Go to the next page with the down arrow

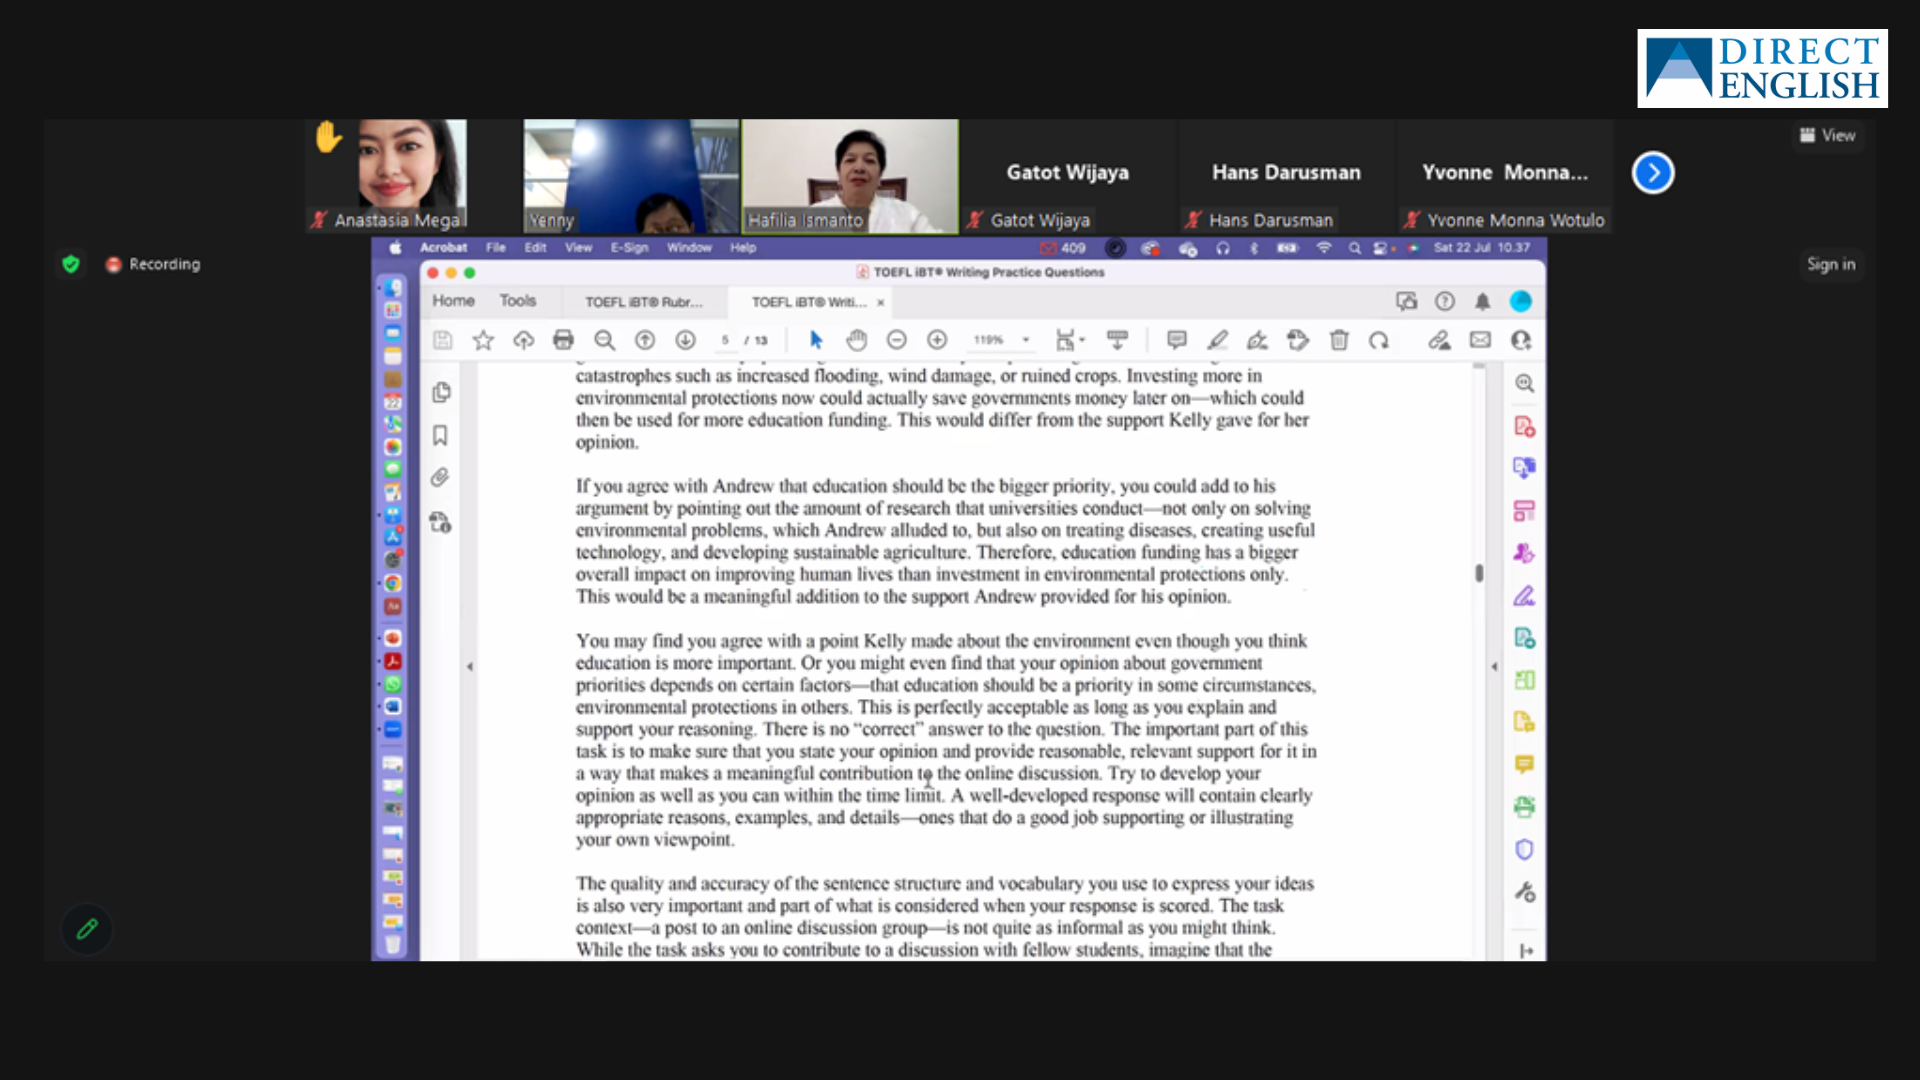pos(685,340)
